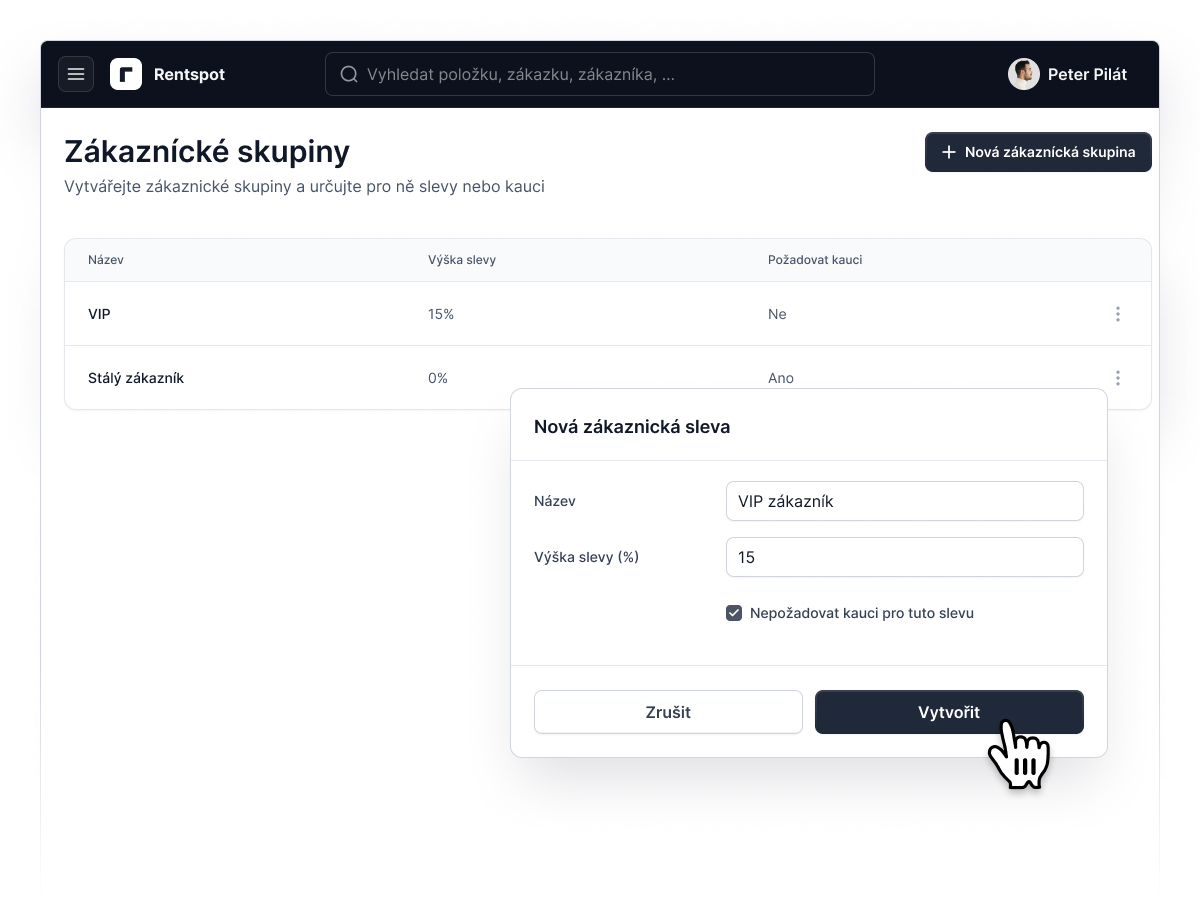This screenshot has width=1200, height=900.
Task: Open the hamburger menu
Action: [76, 74]
